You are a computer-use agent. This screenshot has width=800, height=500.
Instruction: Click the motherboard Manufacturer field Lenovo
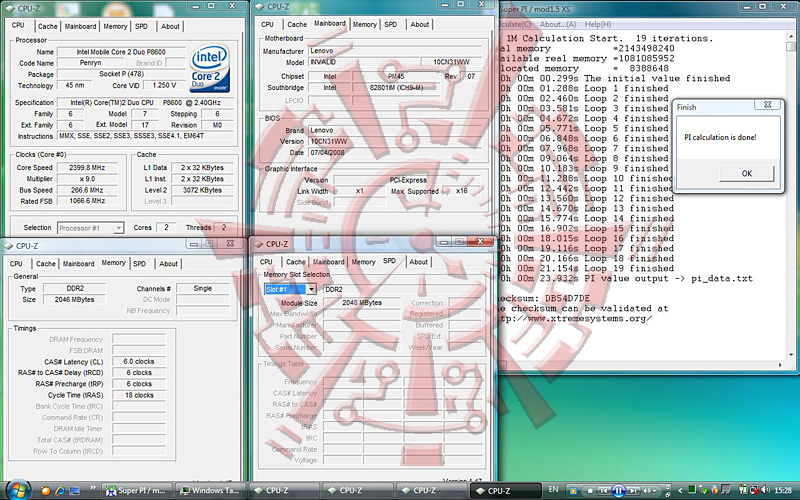click(395, 51)
